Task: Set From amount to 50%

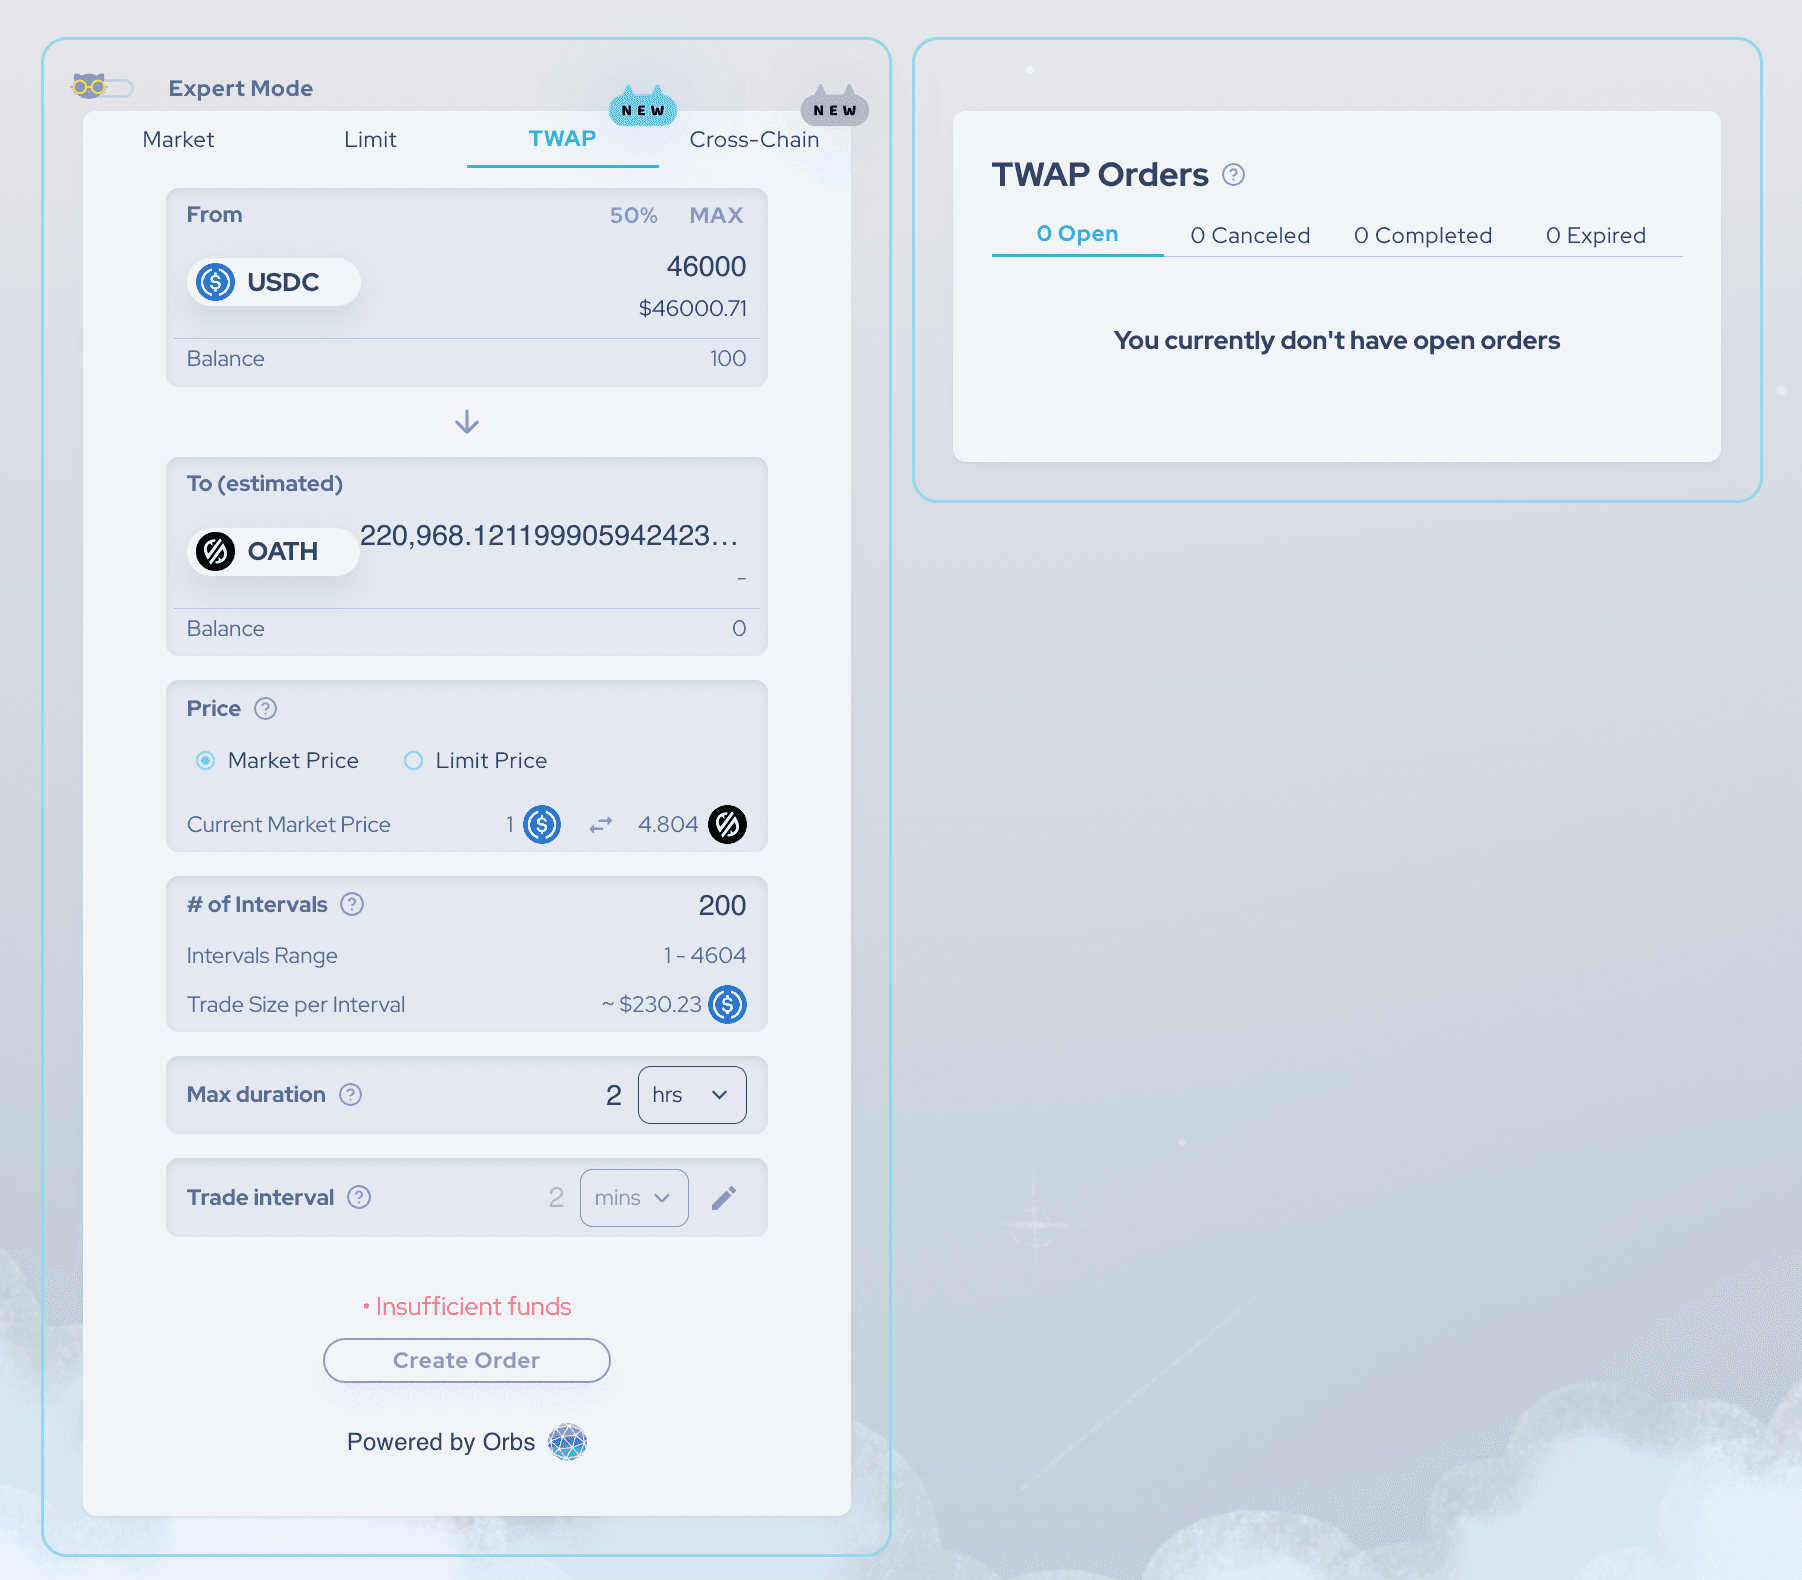Action: pos(634,215)
